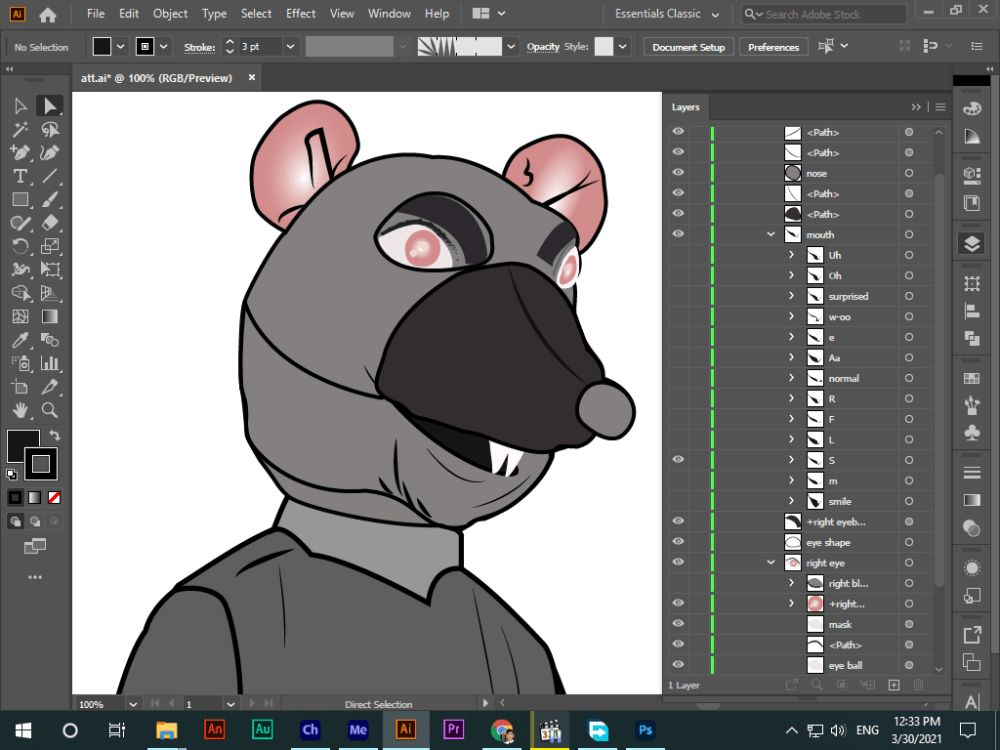1000x750 pixels.
Task: Pick the Line Segment tool
Action: click(50, 176)
